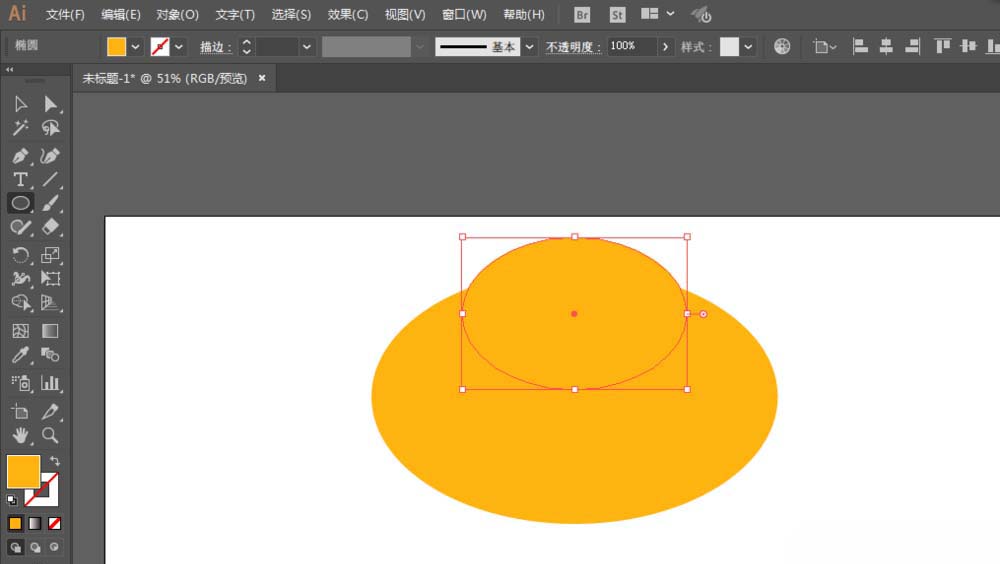Swap fill and stroke colors
The height and width of the screenshot is (564, 1000).
55,461
